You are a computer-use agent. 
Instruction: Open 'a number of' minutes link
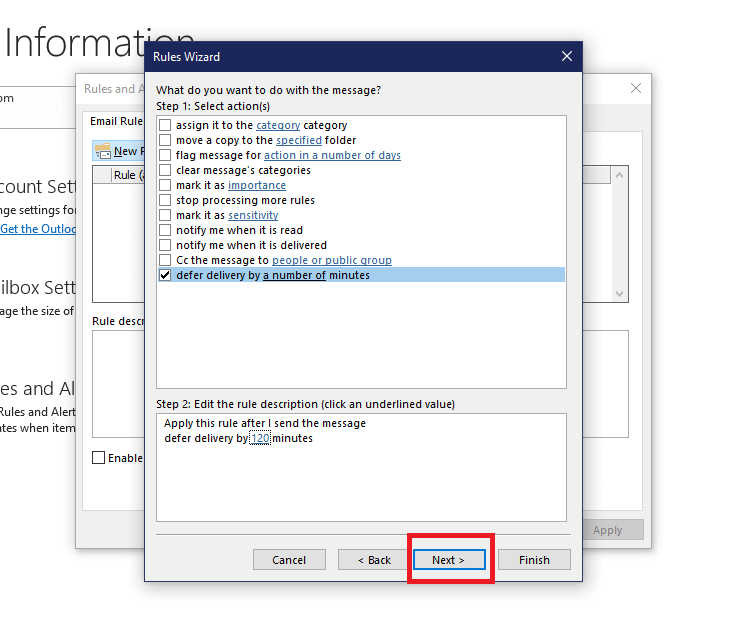(294, 275)
